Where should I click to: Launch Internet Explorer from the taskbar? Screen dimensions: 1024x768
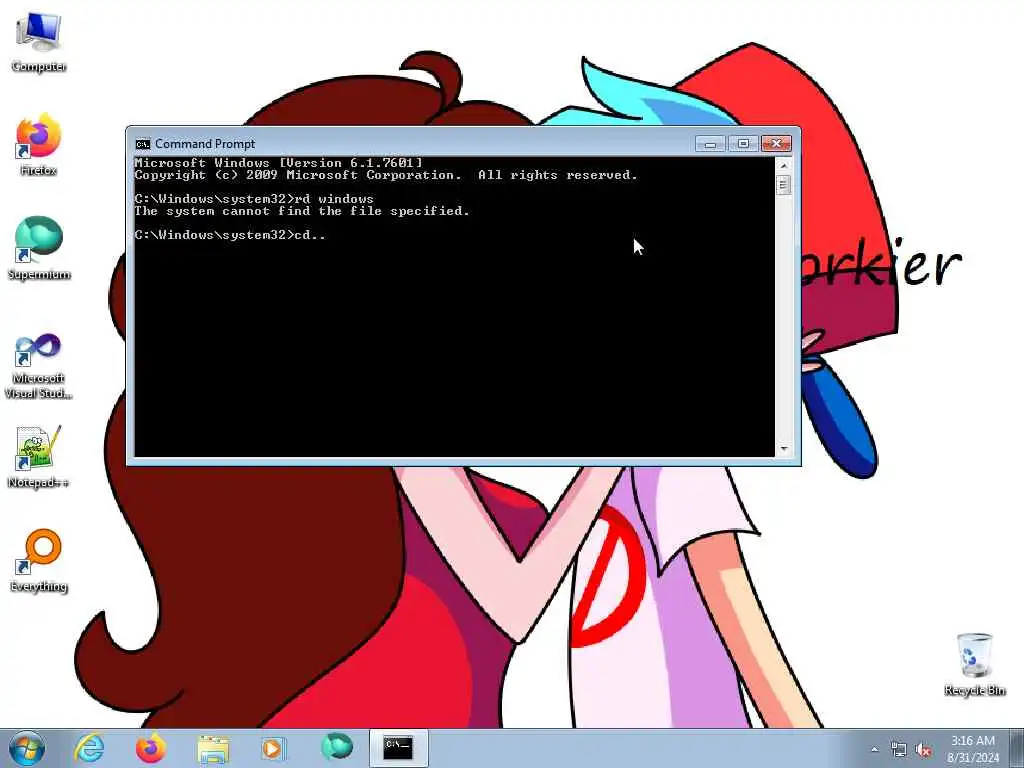(x=89, y=748)
